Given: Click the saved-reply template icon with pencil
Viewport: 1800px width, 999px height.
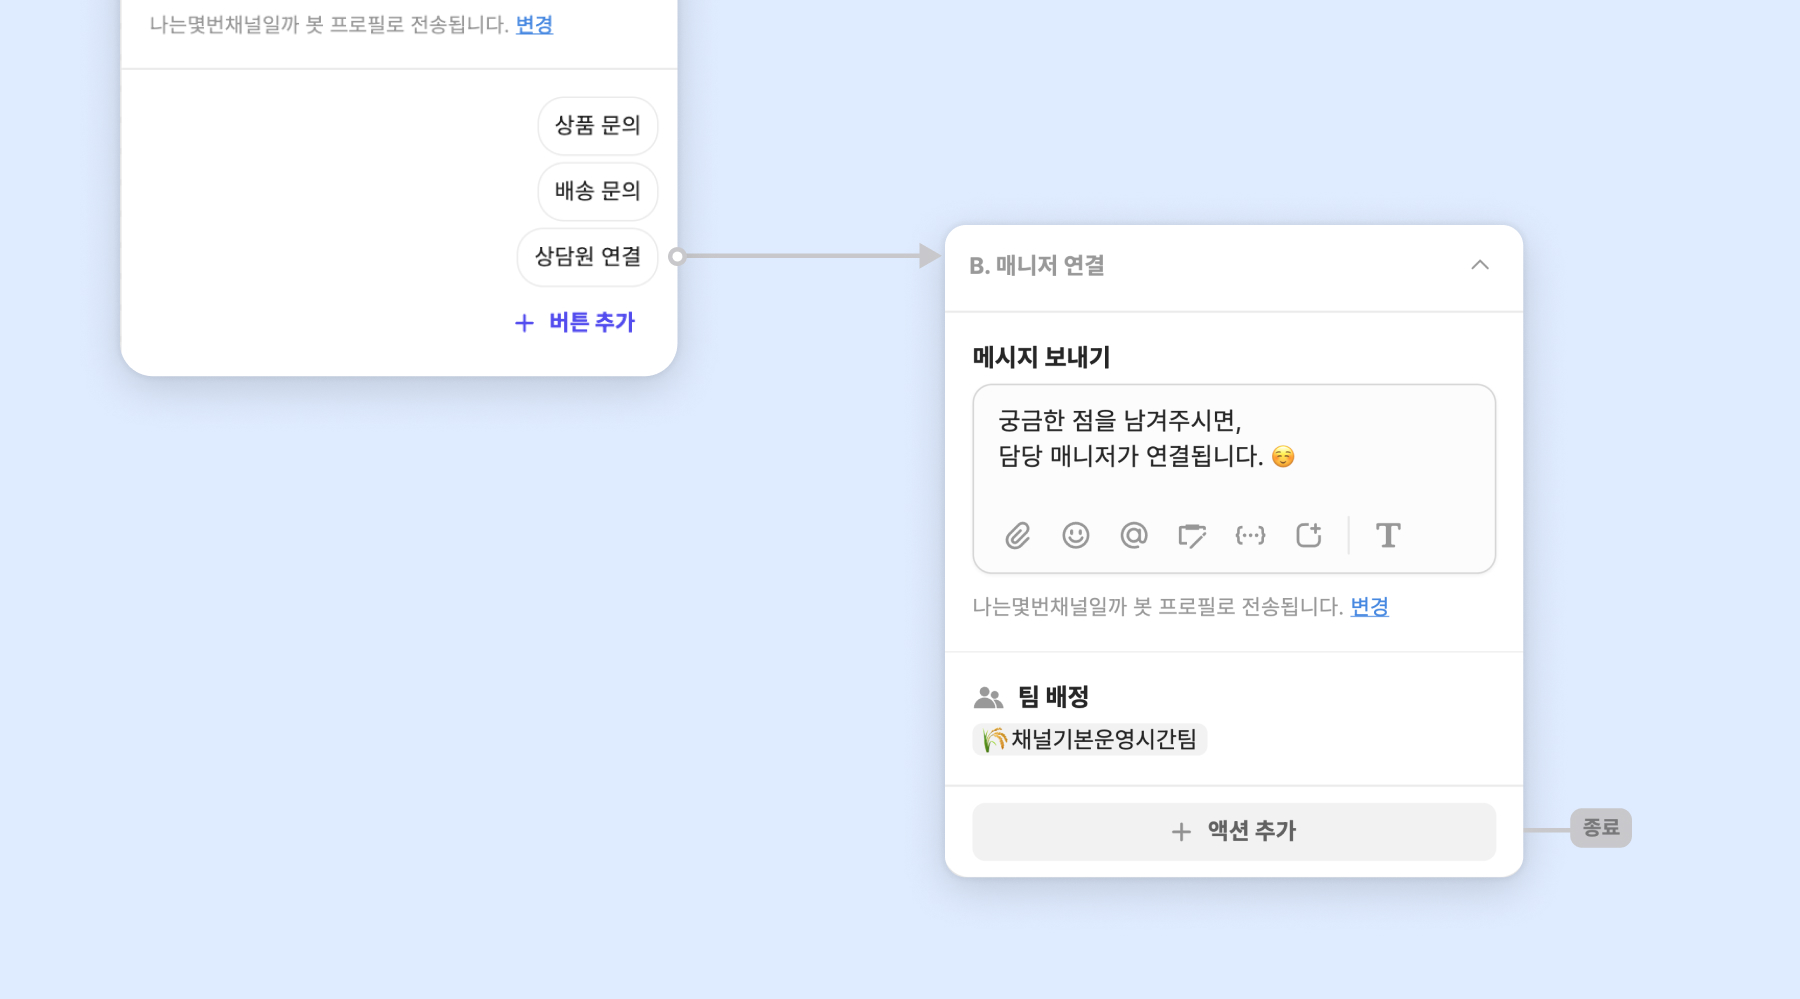Looking at the screenshot, I should [x=1191, y=536].
